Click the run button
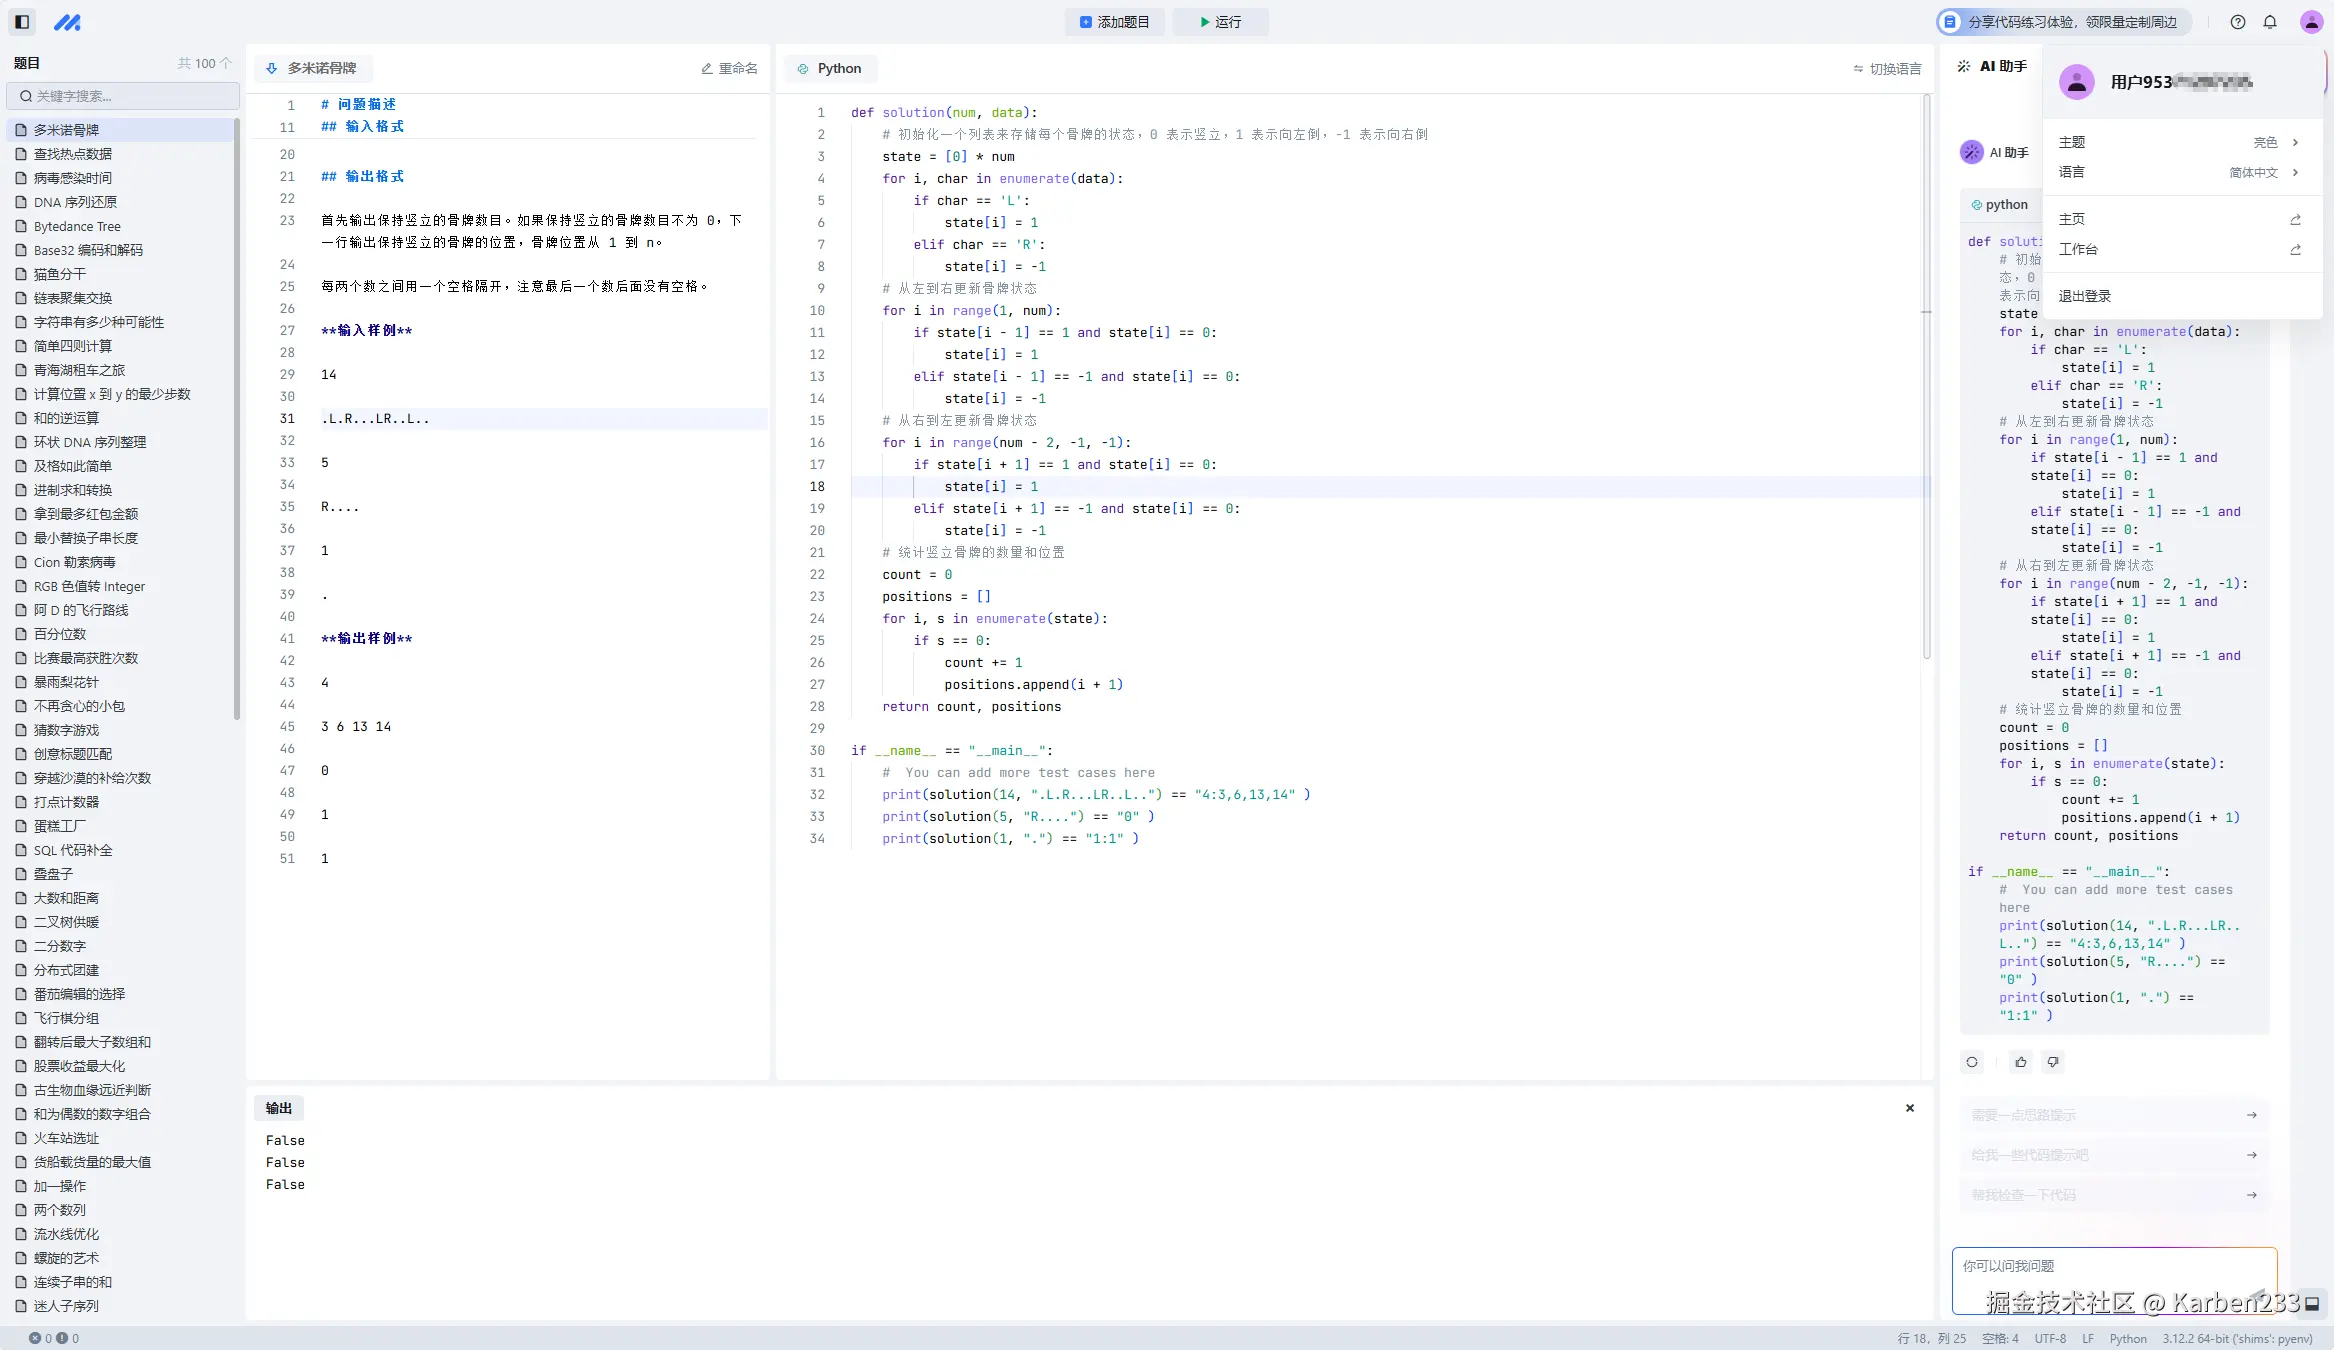The height and width of the screenshot is (1350, 2334). (x=1220, y=22)
